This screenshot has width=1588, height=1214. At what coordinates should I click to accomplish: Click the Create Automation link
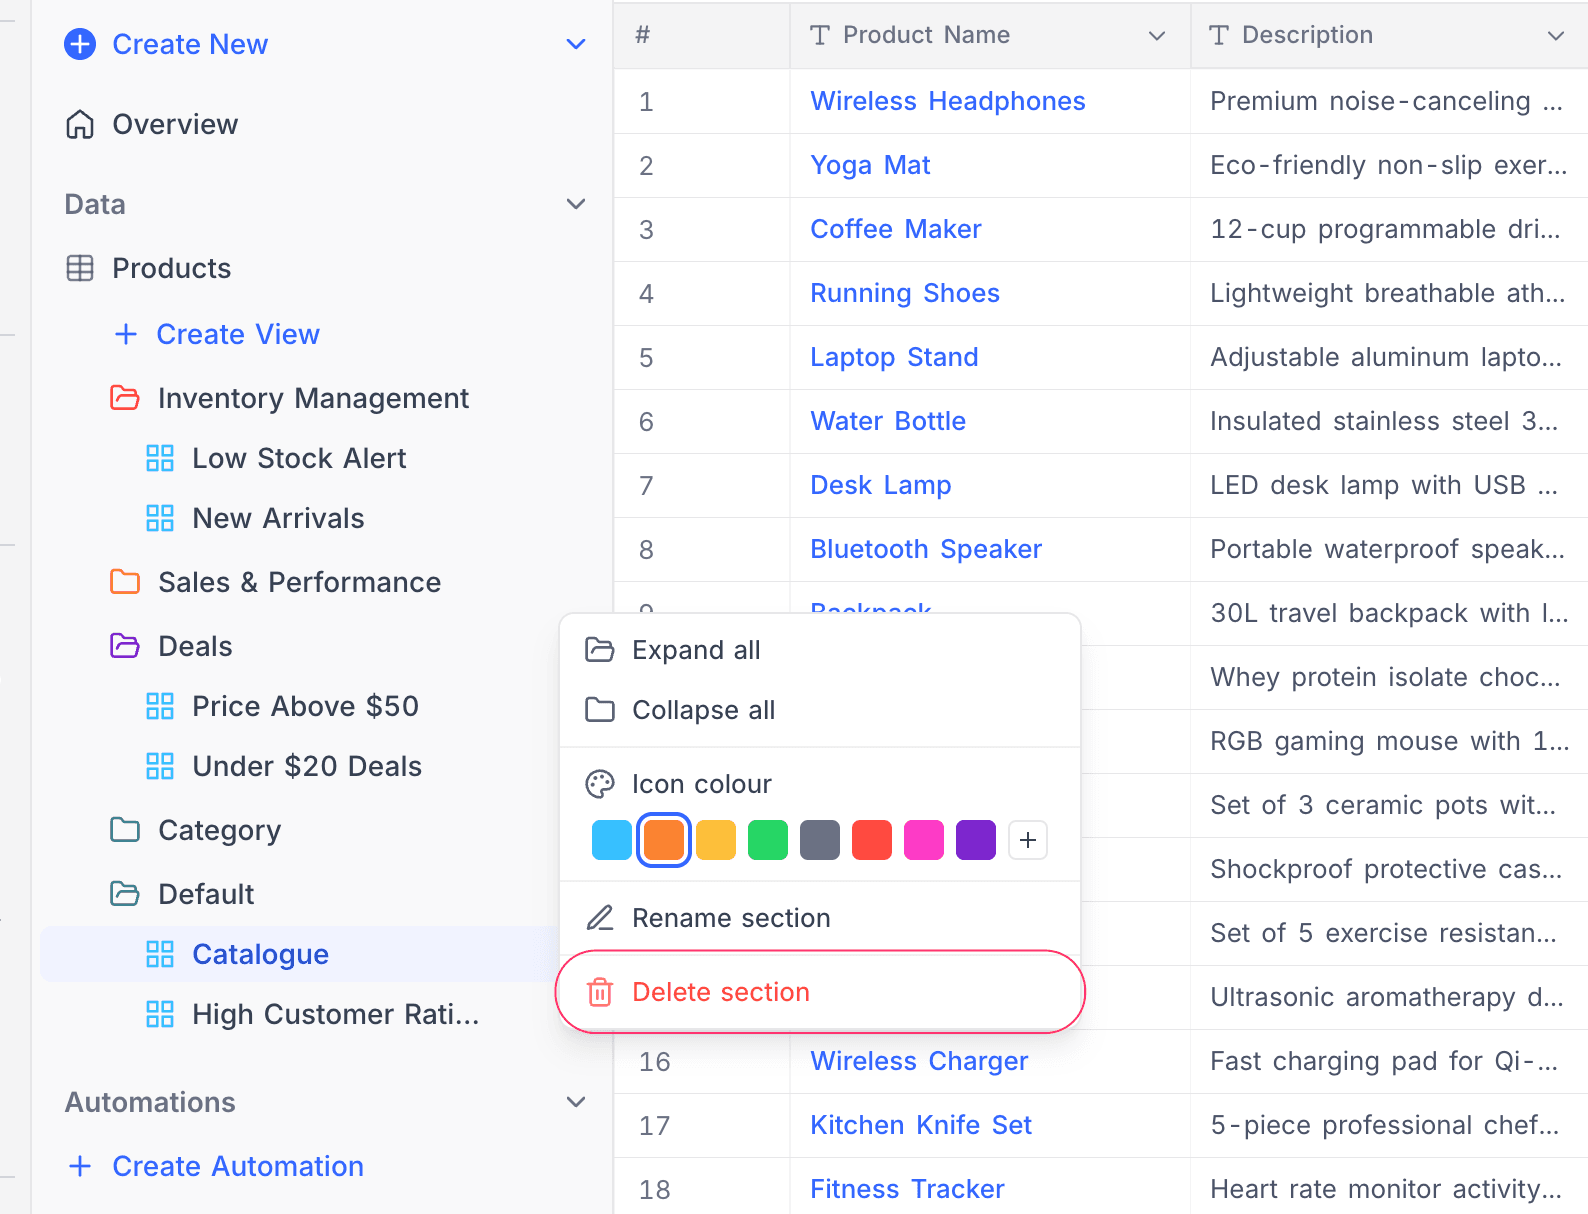(237, 1166)
